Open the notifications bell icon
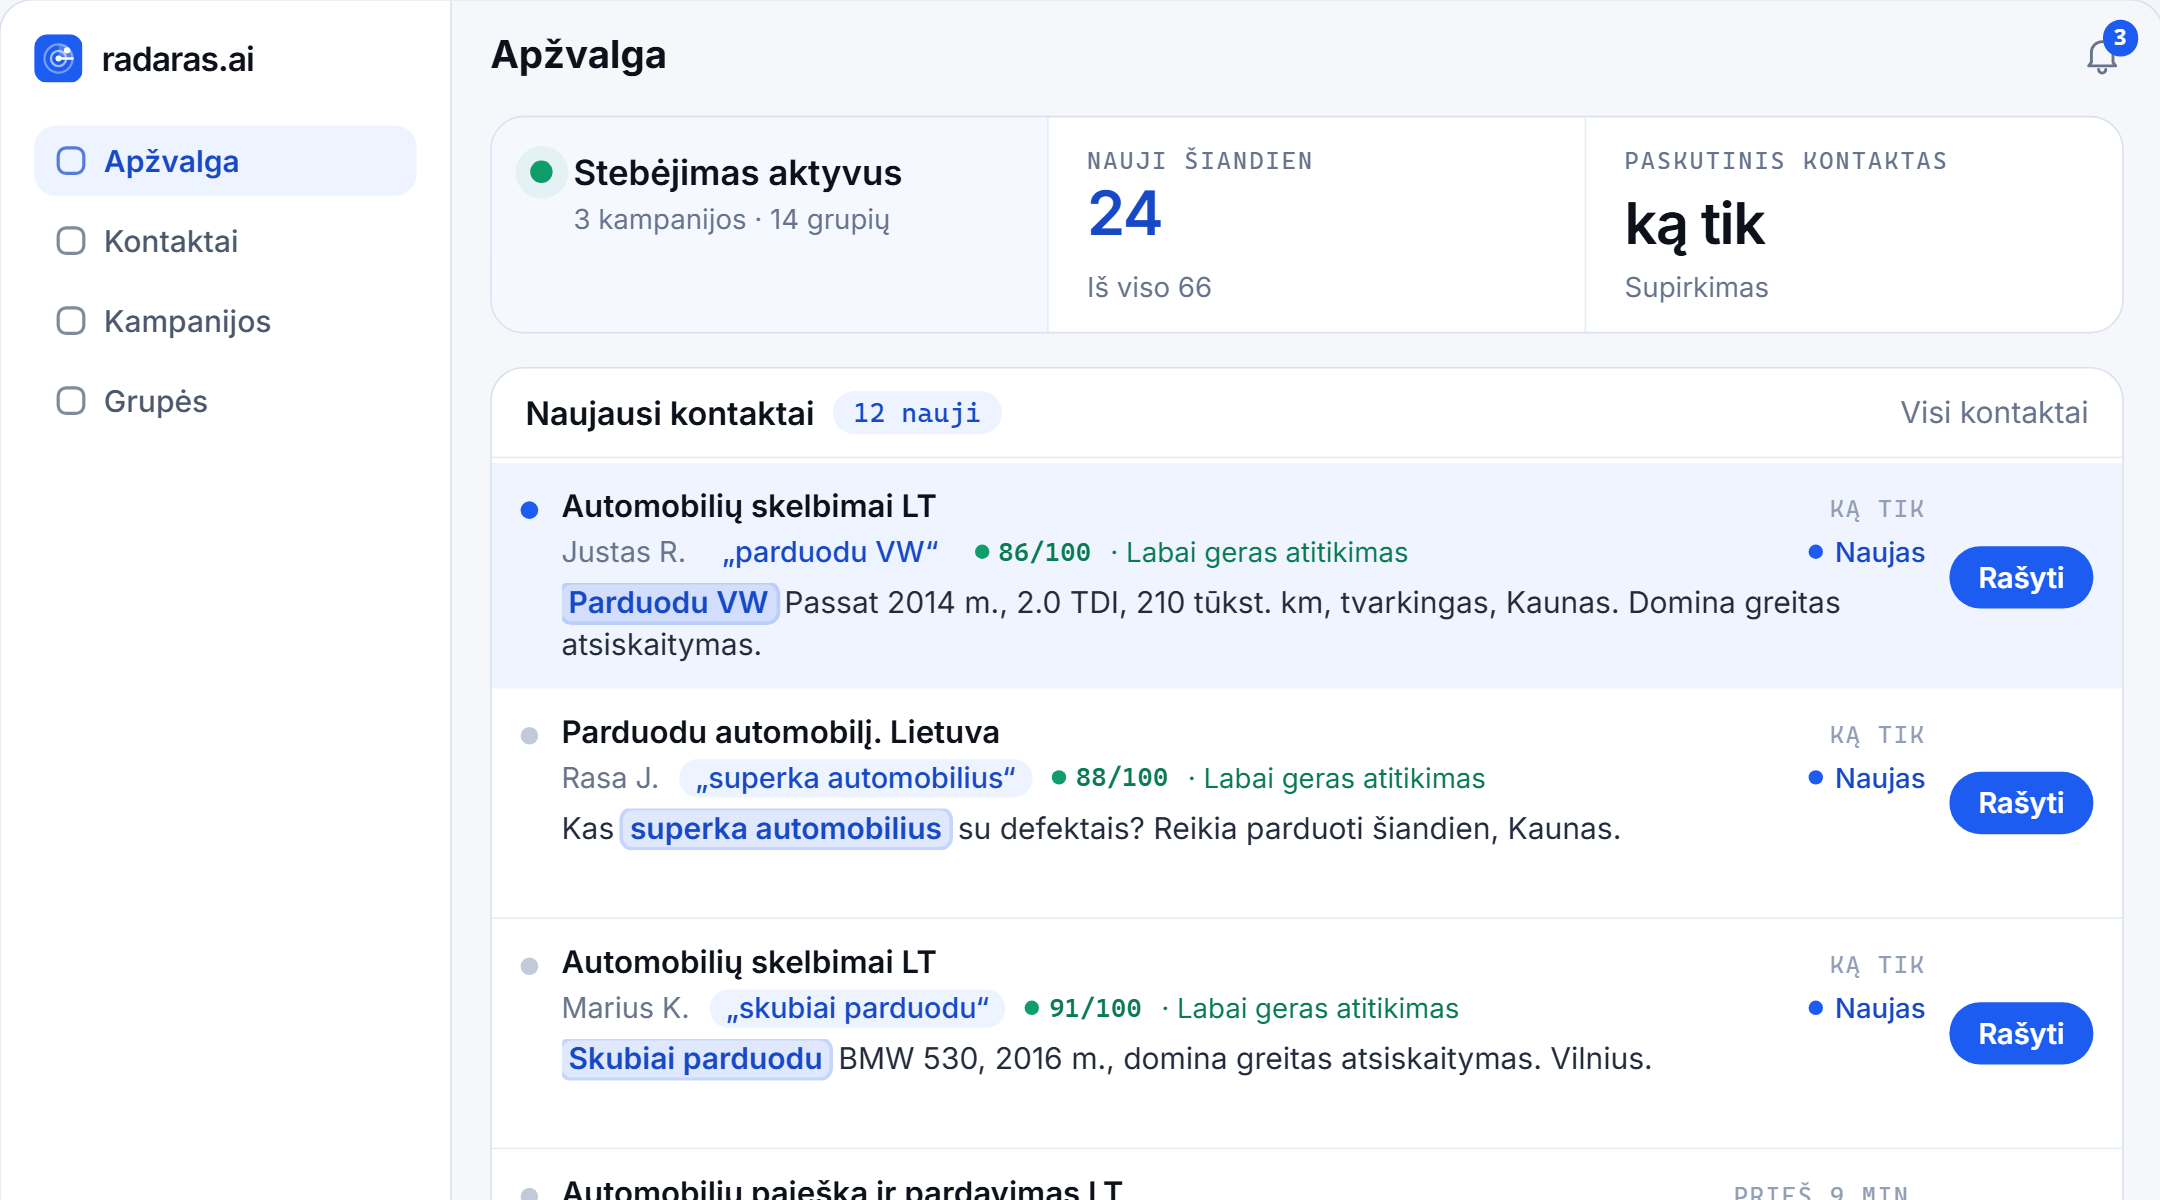This screenshot has width=2160, height=1200. [x=2101, y=57]
